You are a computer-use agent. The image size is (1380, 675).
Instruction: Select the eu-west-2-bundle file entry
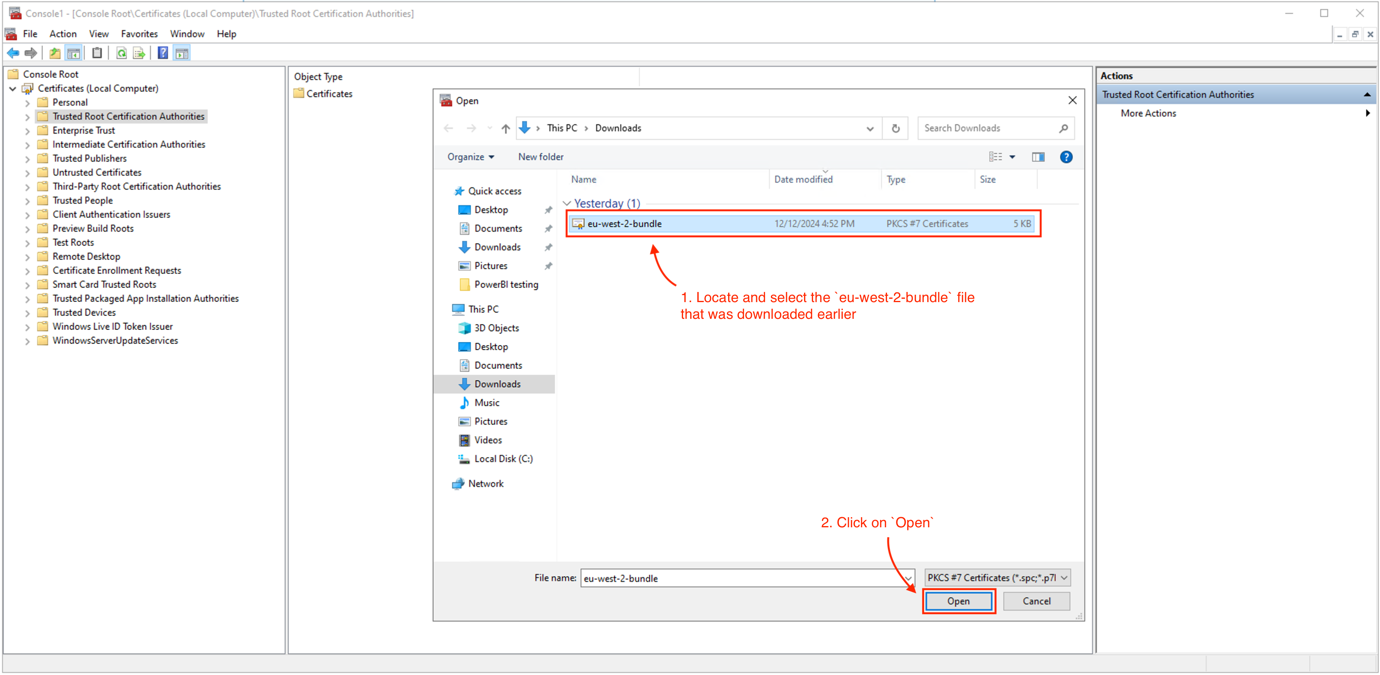point(640,223)
